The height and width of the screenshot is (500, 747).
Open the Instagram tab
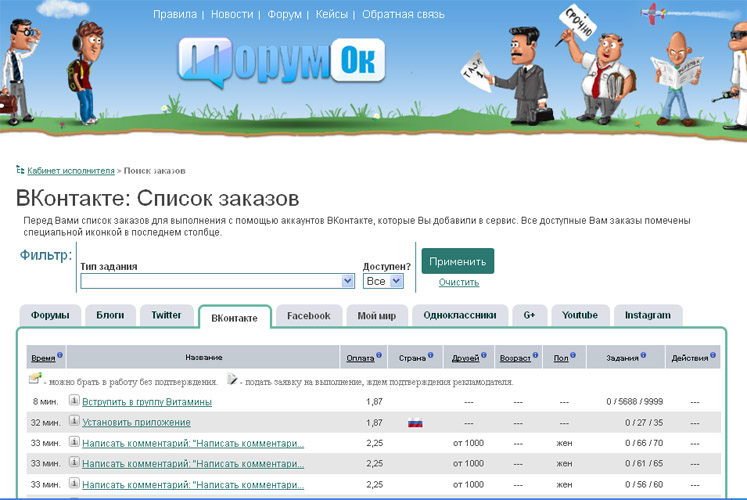pyautogui.click(x=648, y=315)
